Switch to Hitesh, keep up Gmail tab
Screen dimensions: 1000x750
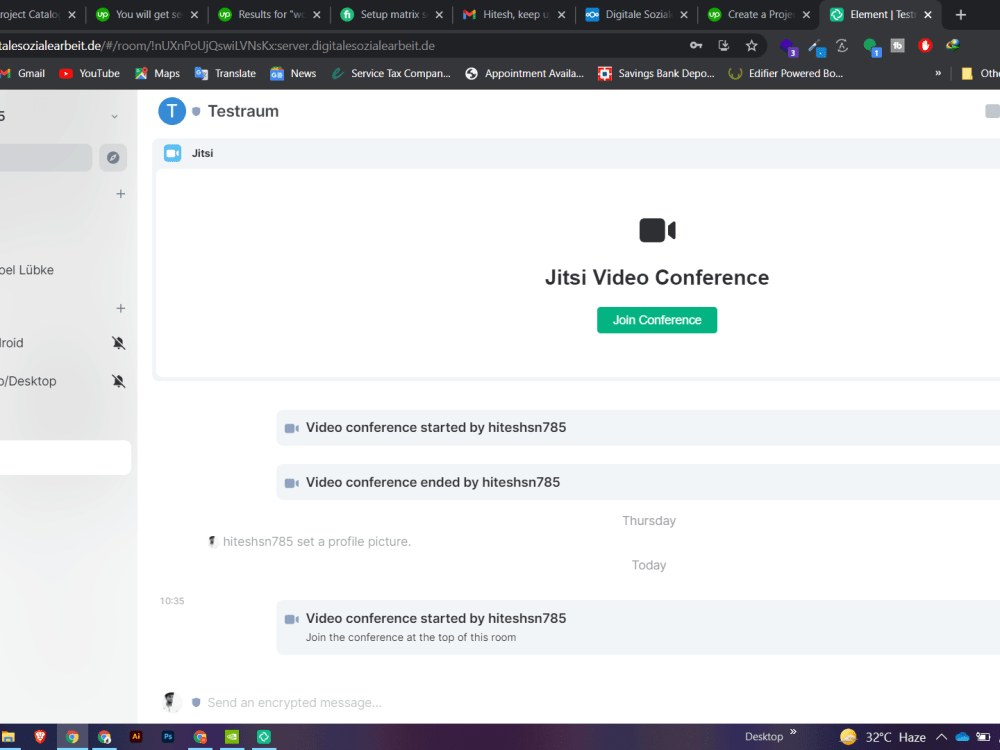tap(514, 14)
